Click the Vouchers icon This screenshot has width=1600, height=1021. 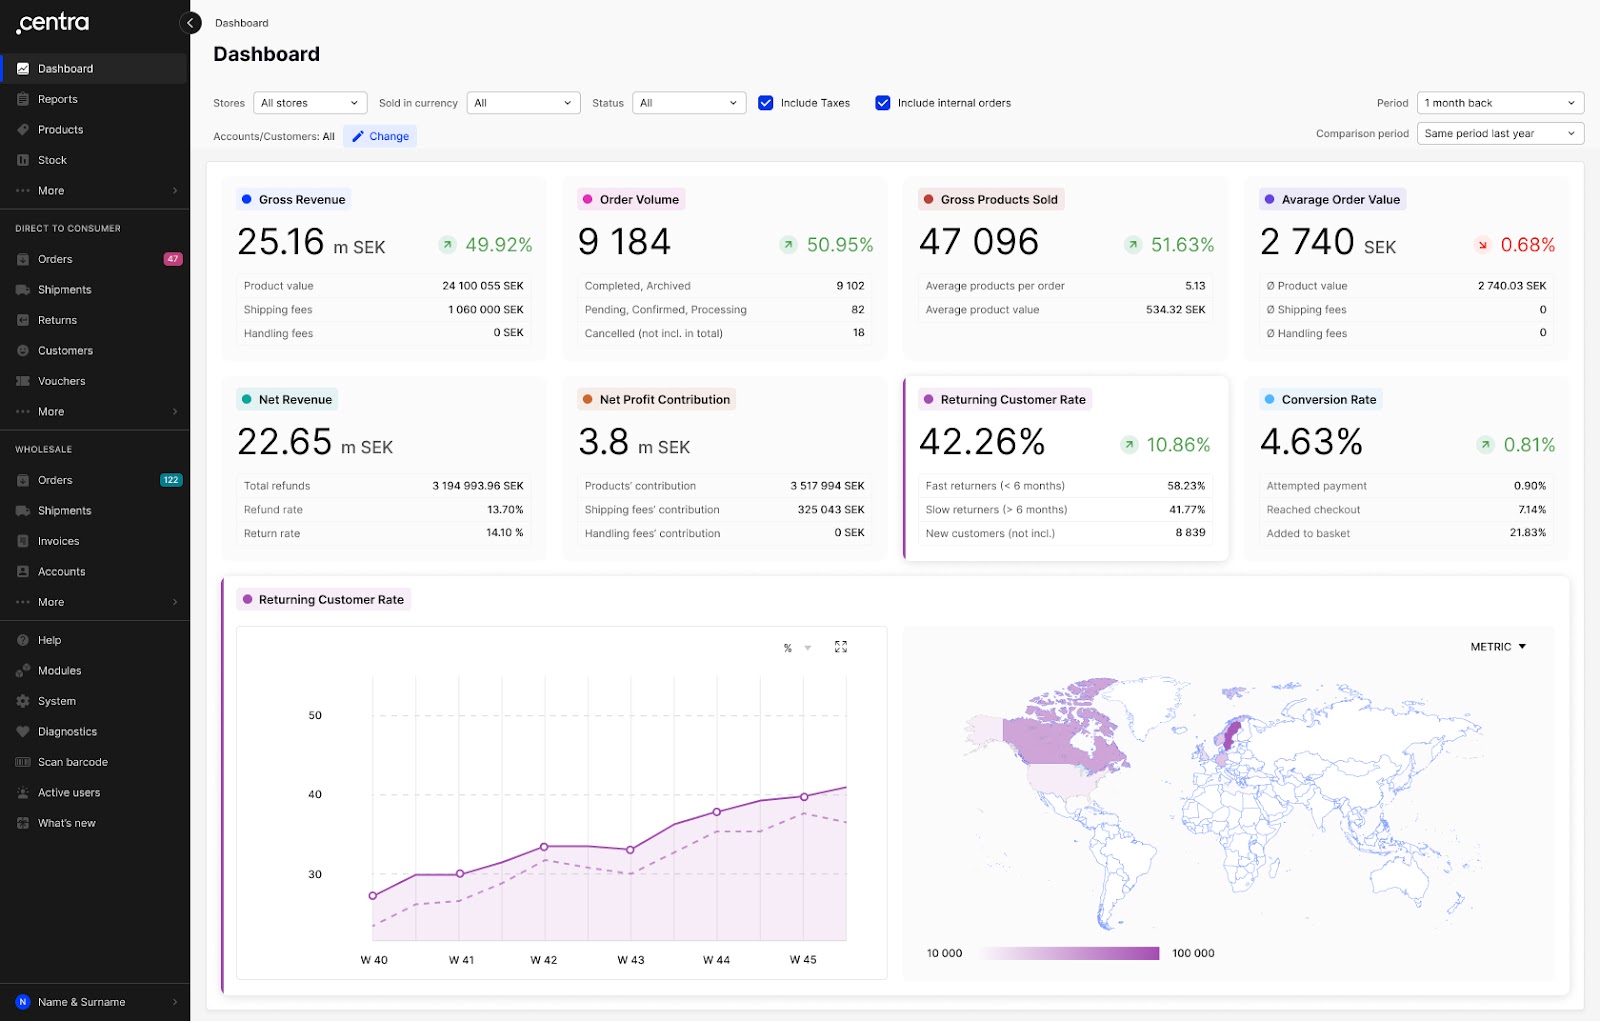23,381
